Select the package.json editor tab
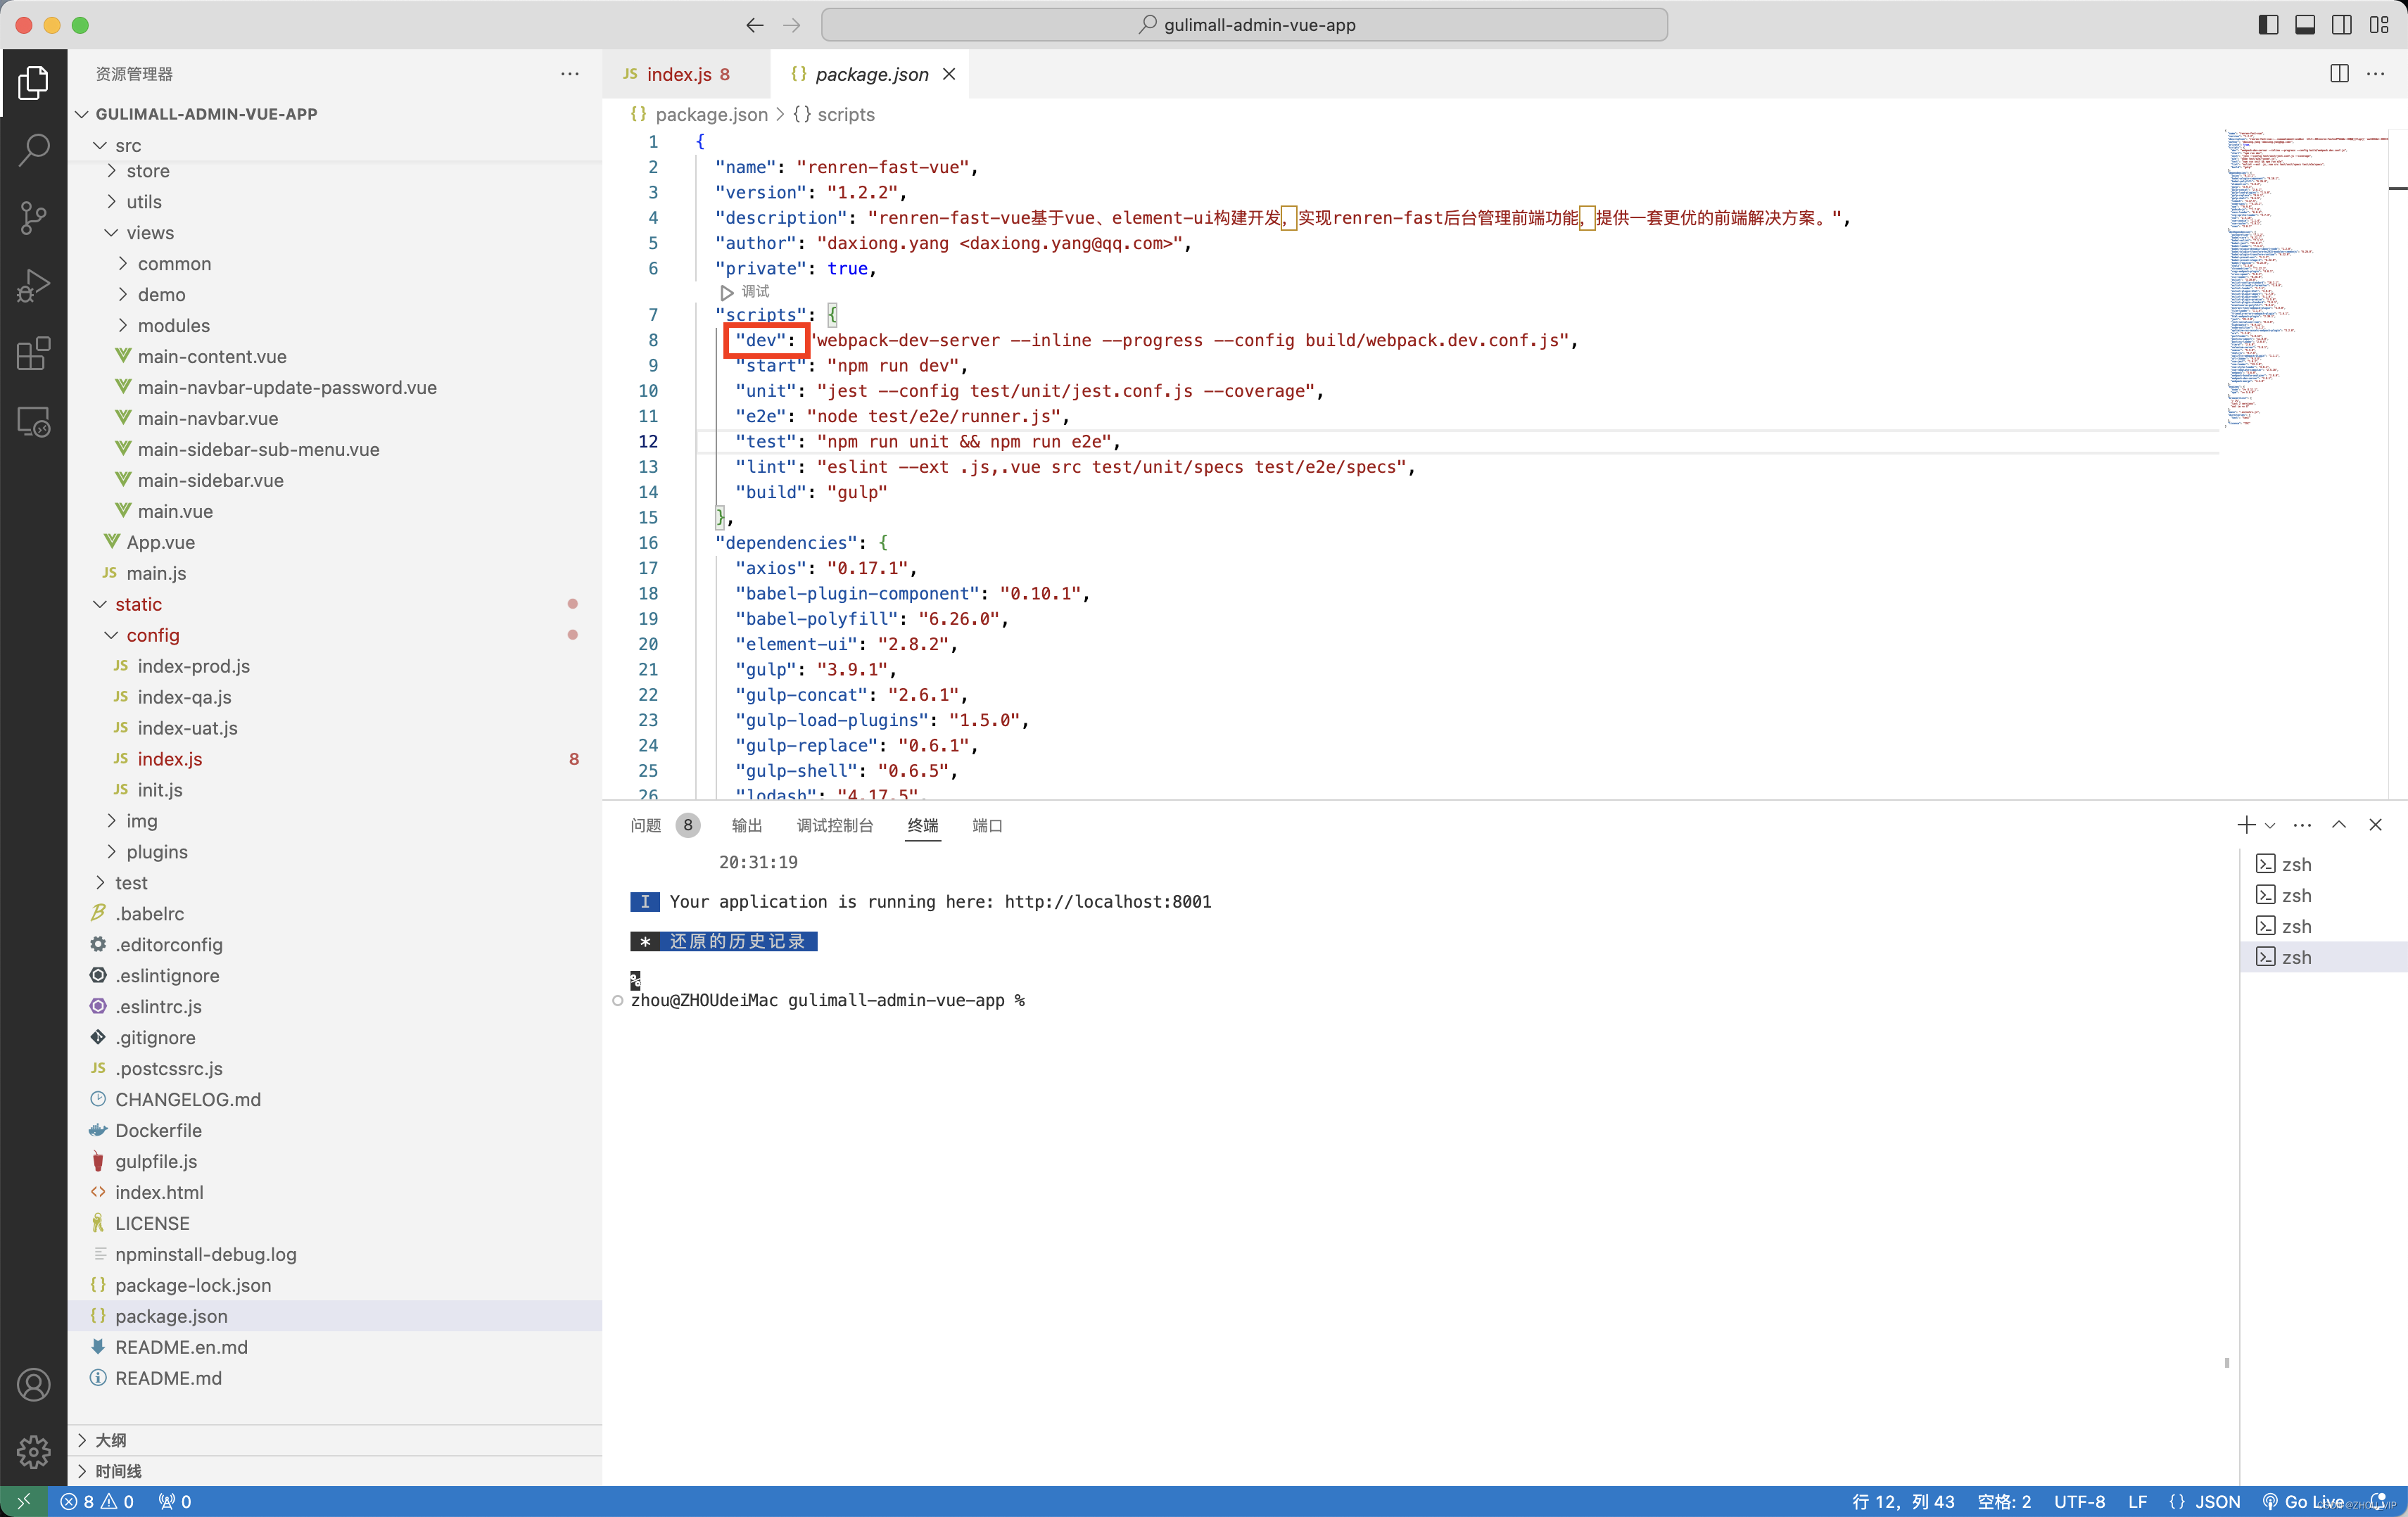This screenshot has height=1517, width=2408. coord(871,74)
